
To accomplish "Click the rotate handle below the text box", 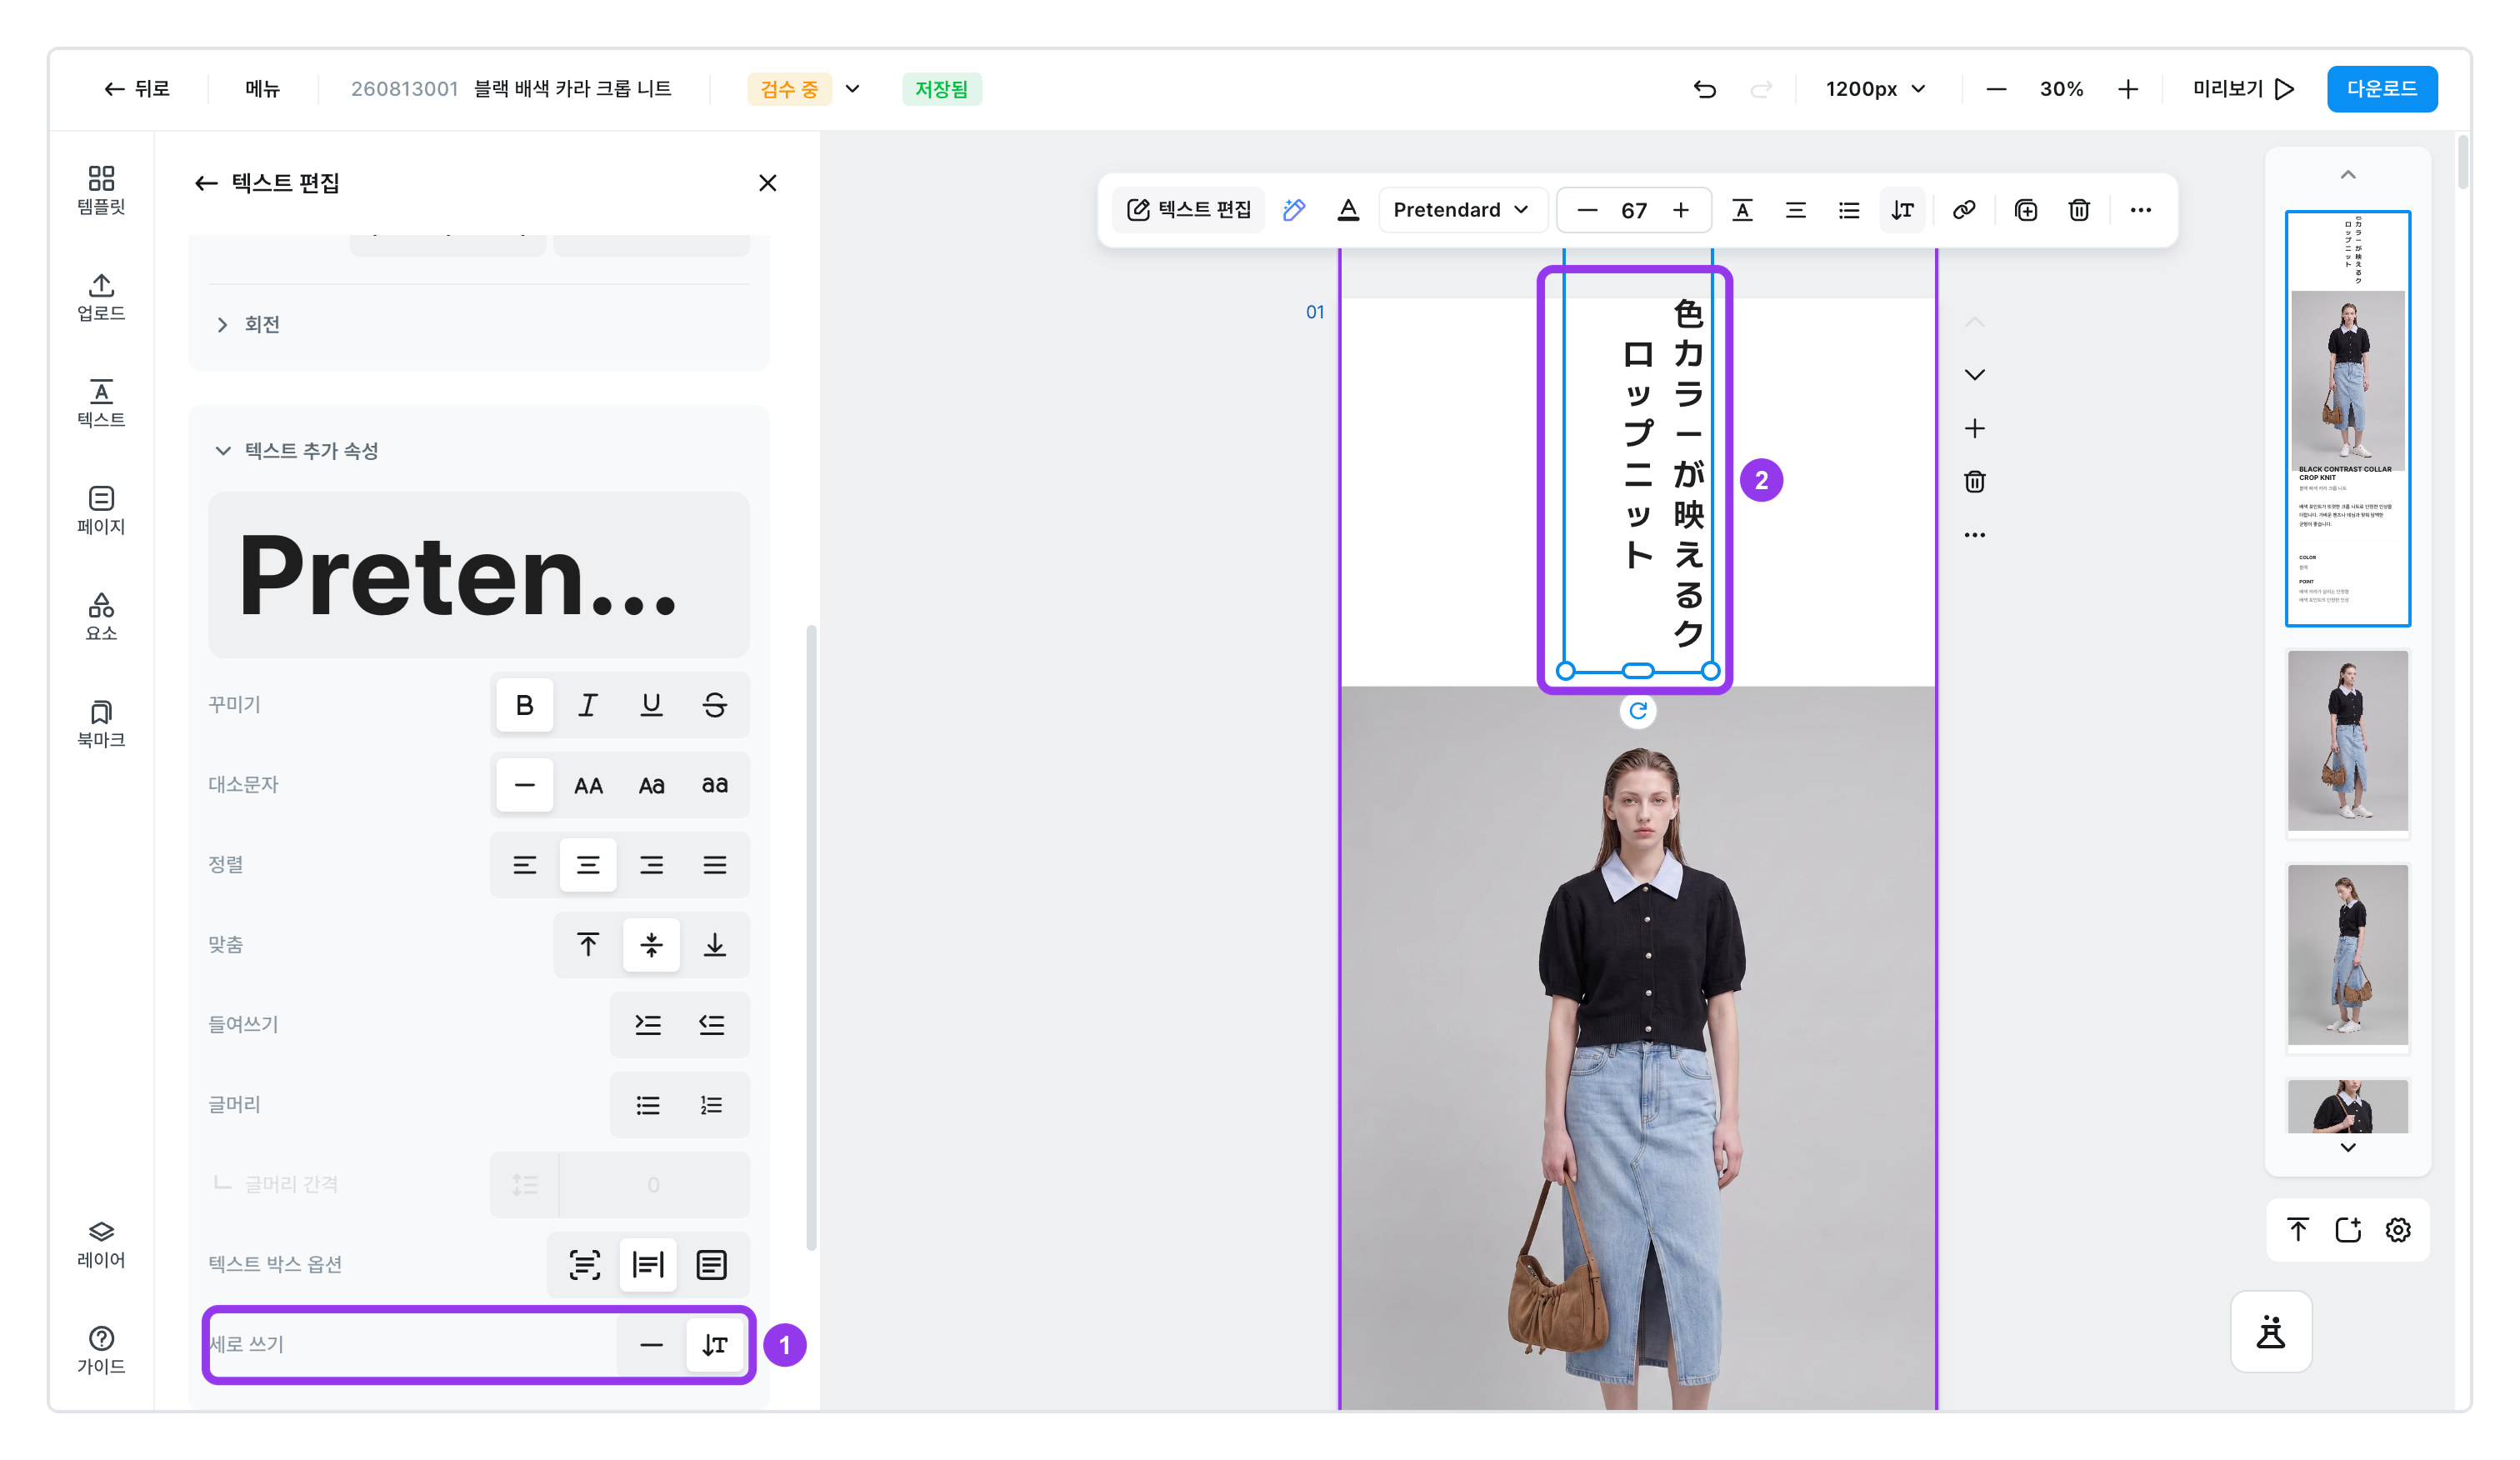I will click(x=1638, y=711).
